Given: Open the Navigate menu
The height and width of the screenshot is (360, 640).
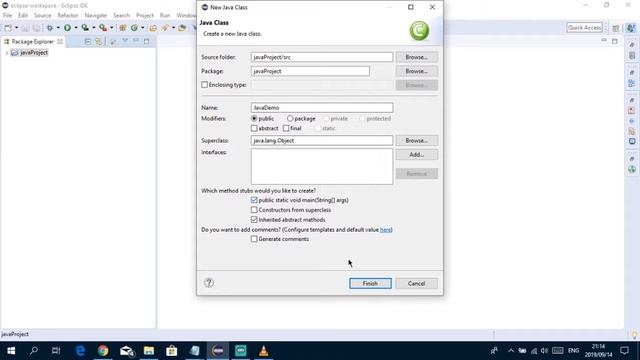Looking at the screenshot, I should (96, 16).
